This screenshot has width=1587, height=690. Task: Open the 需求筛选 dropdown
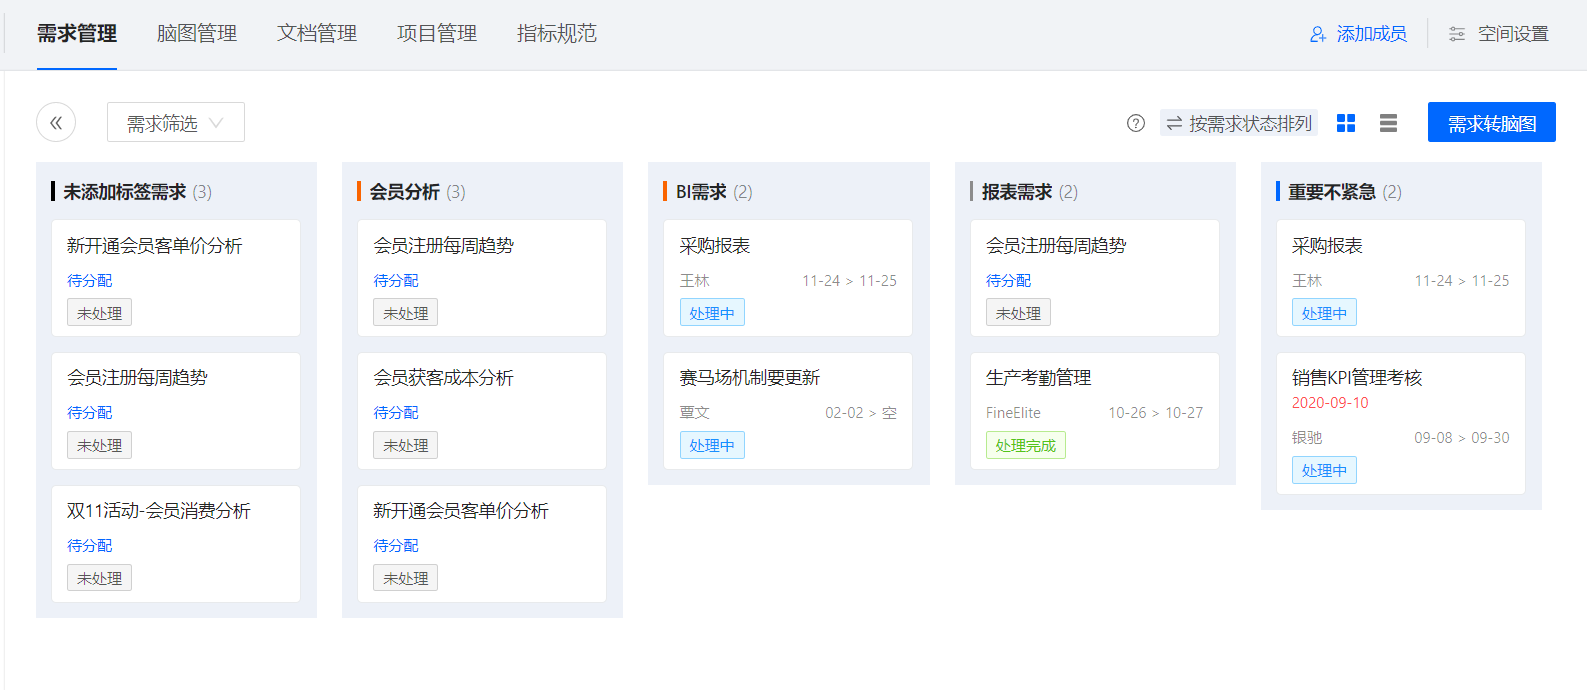click(x=175, y=122)
